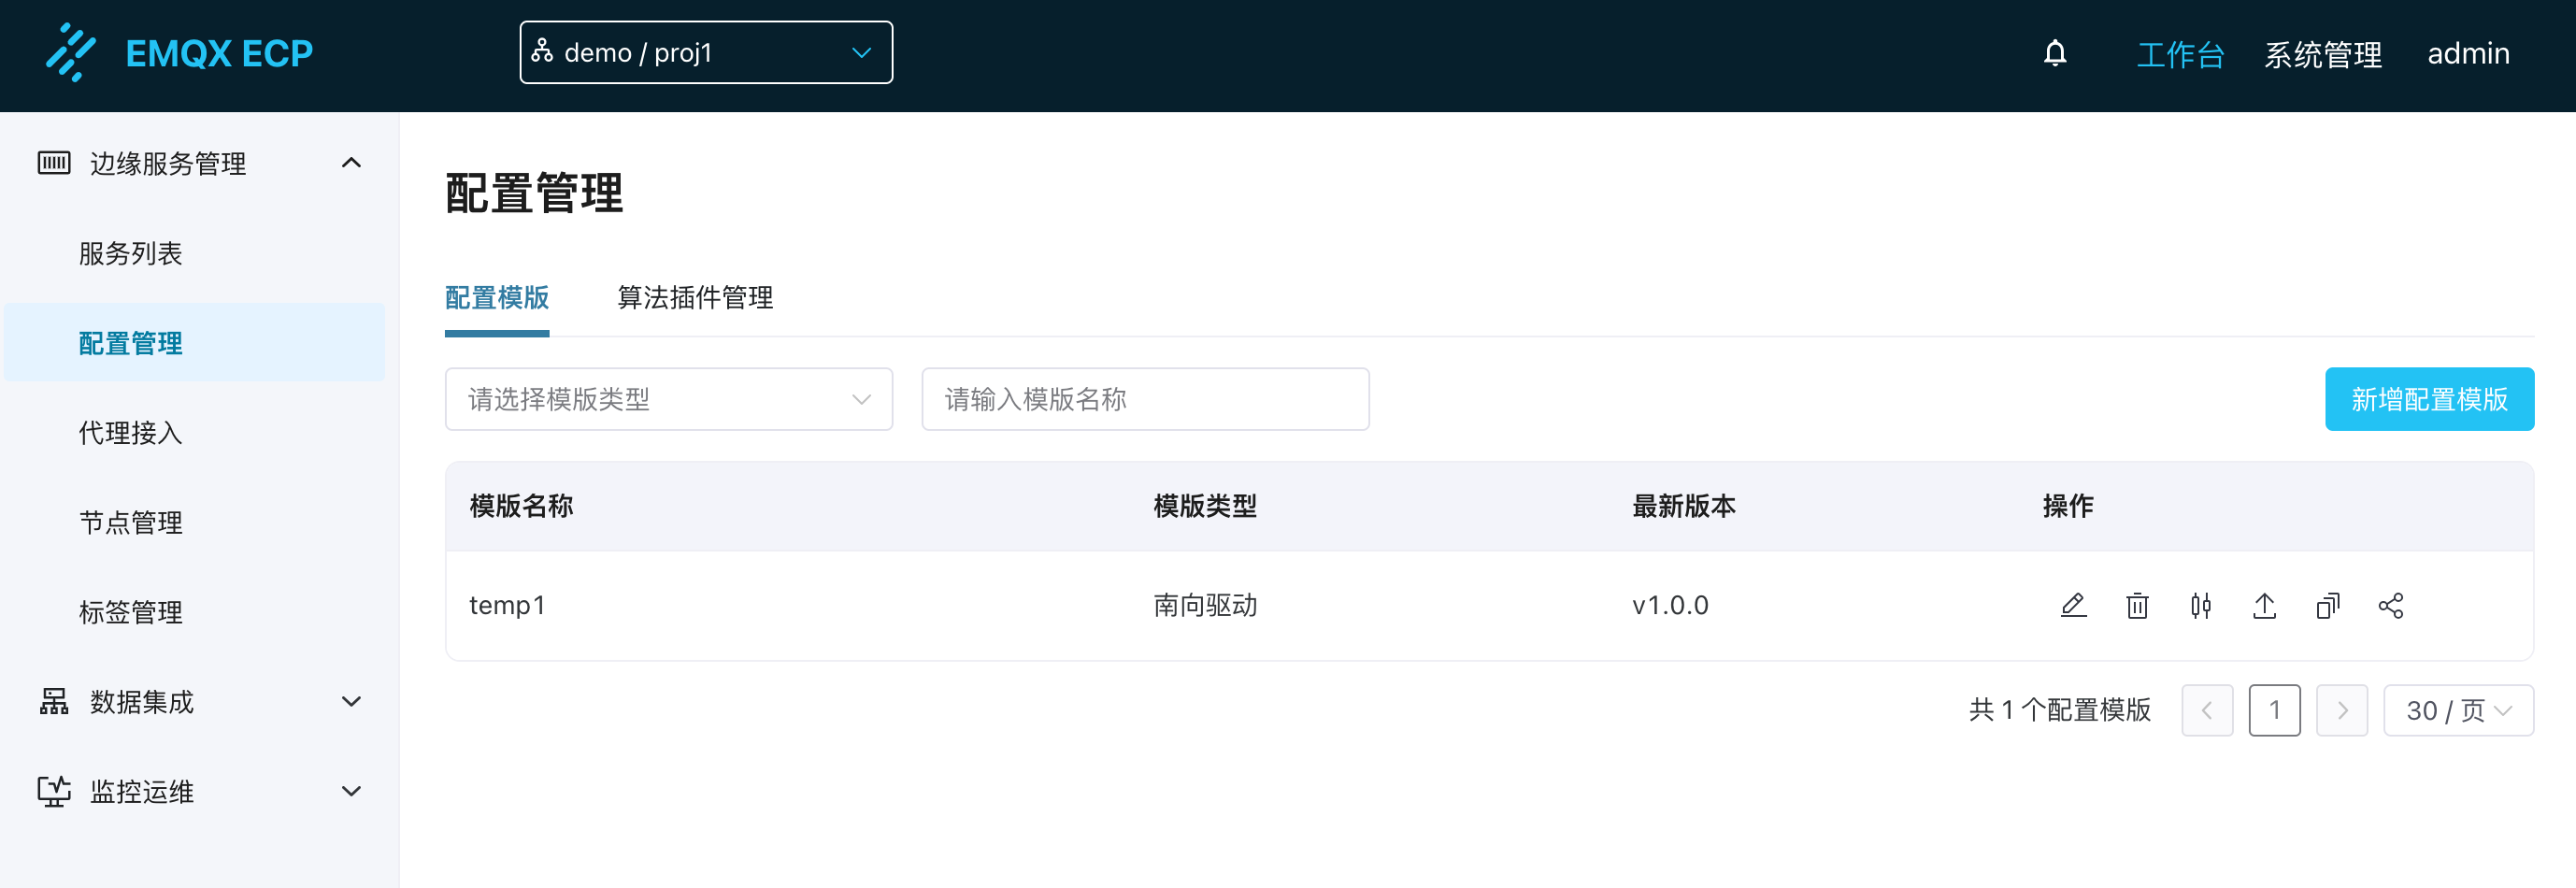Switch to the 算法插件管理 tab
The height and width of the screenshot is (888, 2576).
tap(695, 297)
